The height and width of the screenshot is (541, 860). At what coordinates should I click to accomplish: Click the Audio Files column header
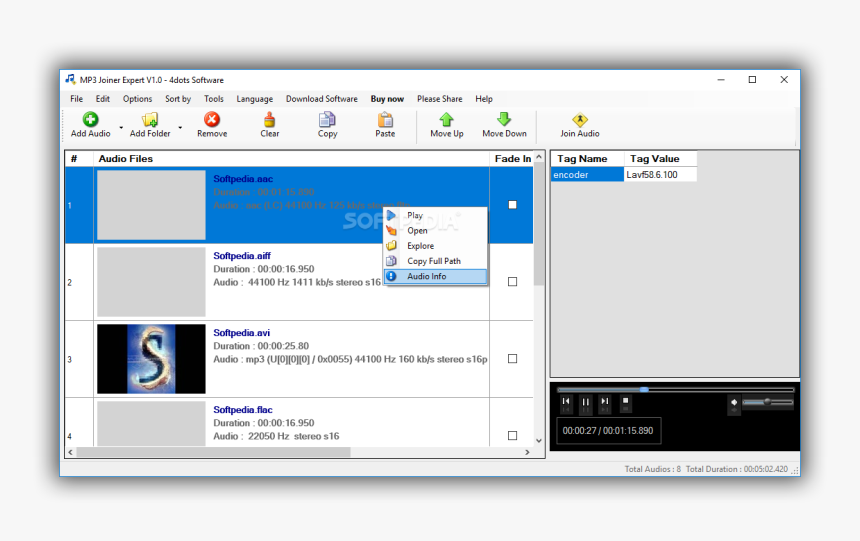point(291,159)
